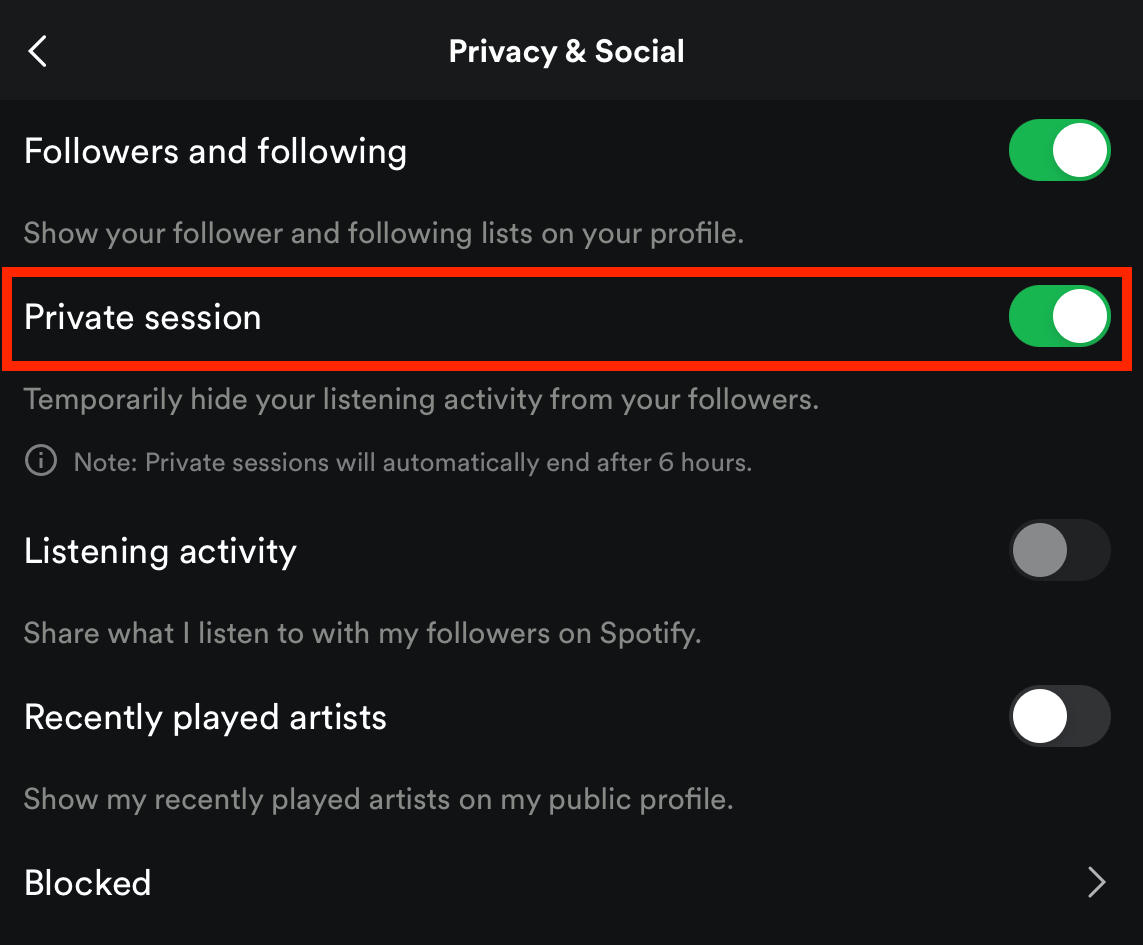Viewport: 1143px width, 945px height.
Task: Click the Privacy & Social title
Action: tap(566, 50)
